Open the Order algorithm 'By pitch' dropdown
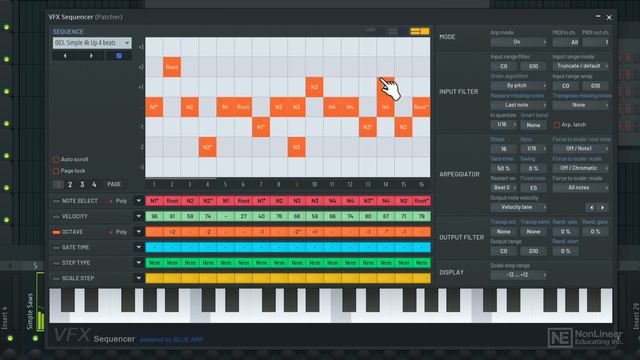 pos(519,86)
